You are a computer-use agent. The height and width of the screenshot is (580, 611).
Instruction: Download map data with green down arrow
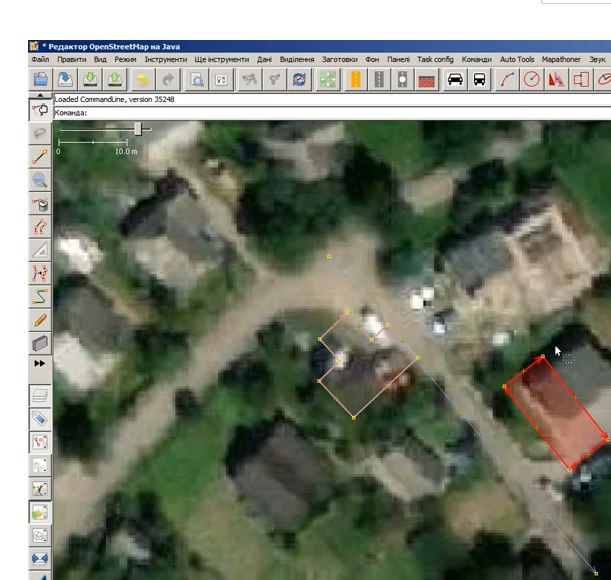(x=90, y=80)
